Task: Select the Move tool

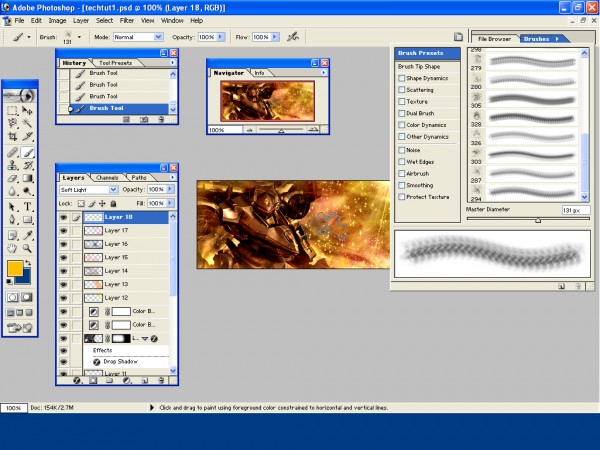Action: (x=27, y=111)
